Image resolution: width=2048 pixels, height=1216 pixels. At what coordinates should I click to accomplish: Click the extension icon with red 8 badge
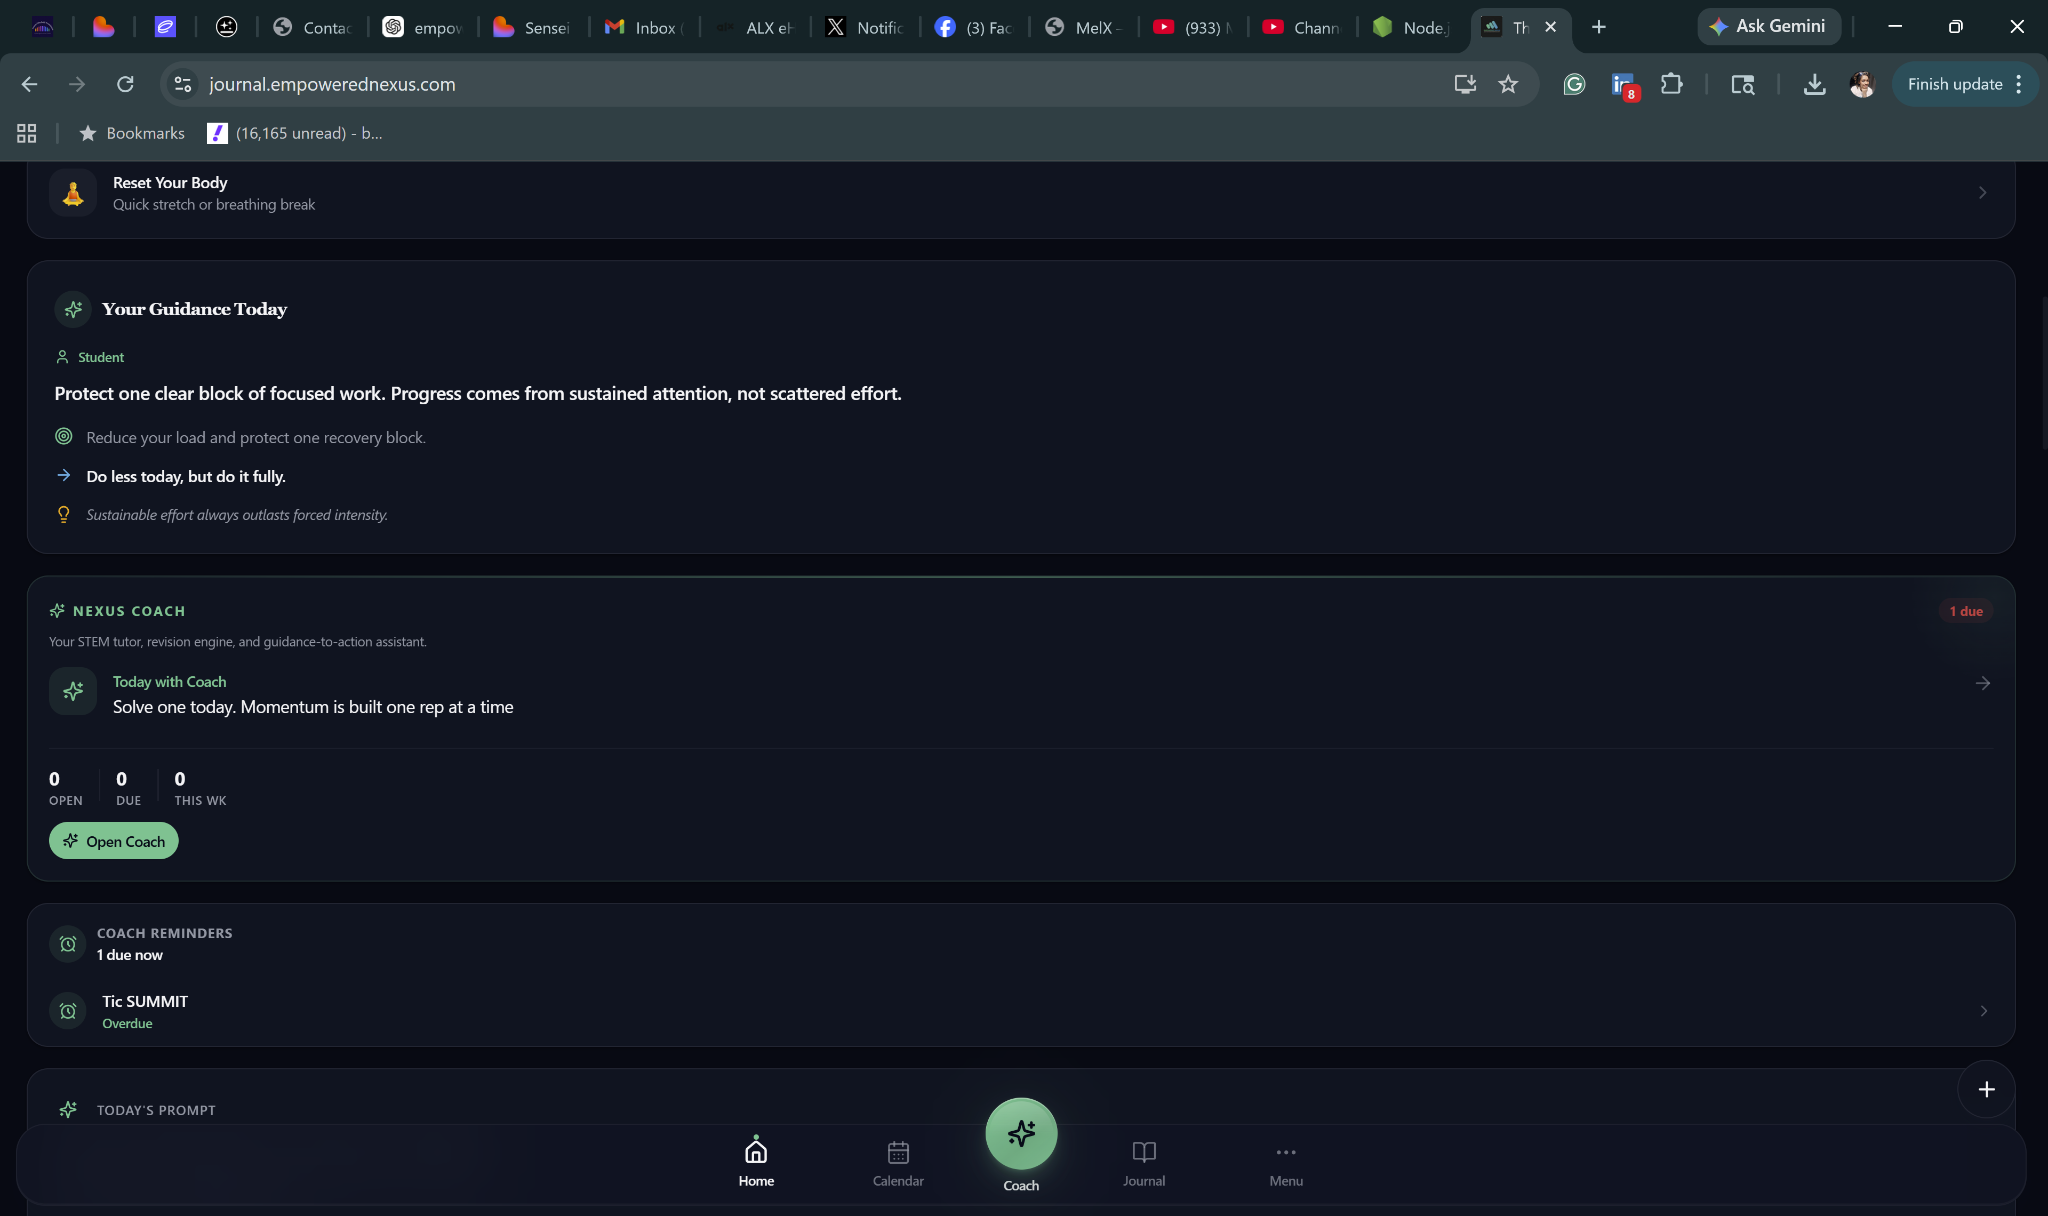[1623, 85]
